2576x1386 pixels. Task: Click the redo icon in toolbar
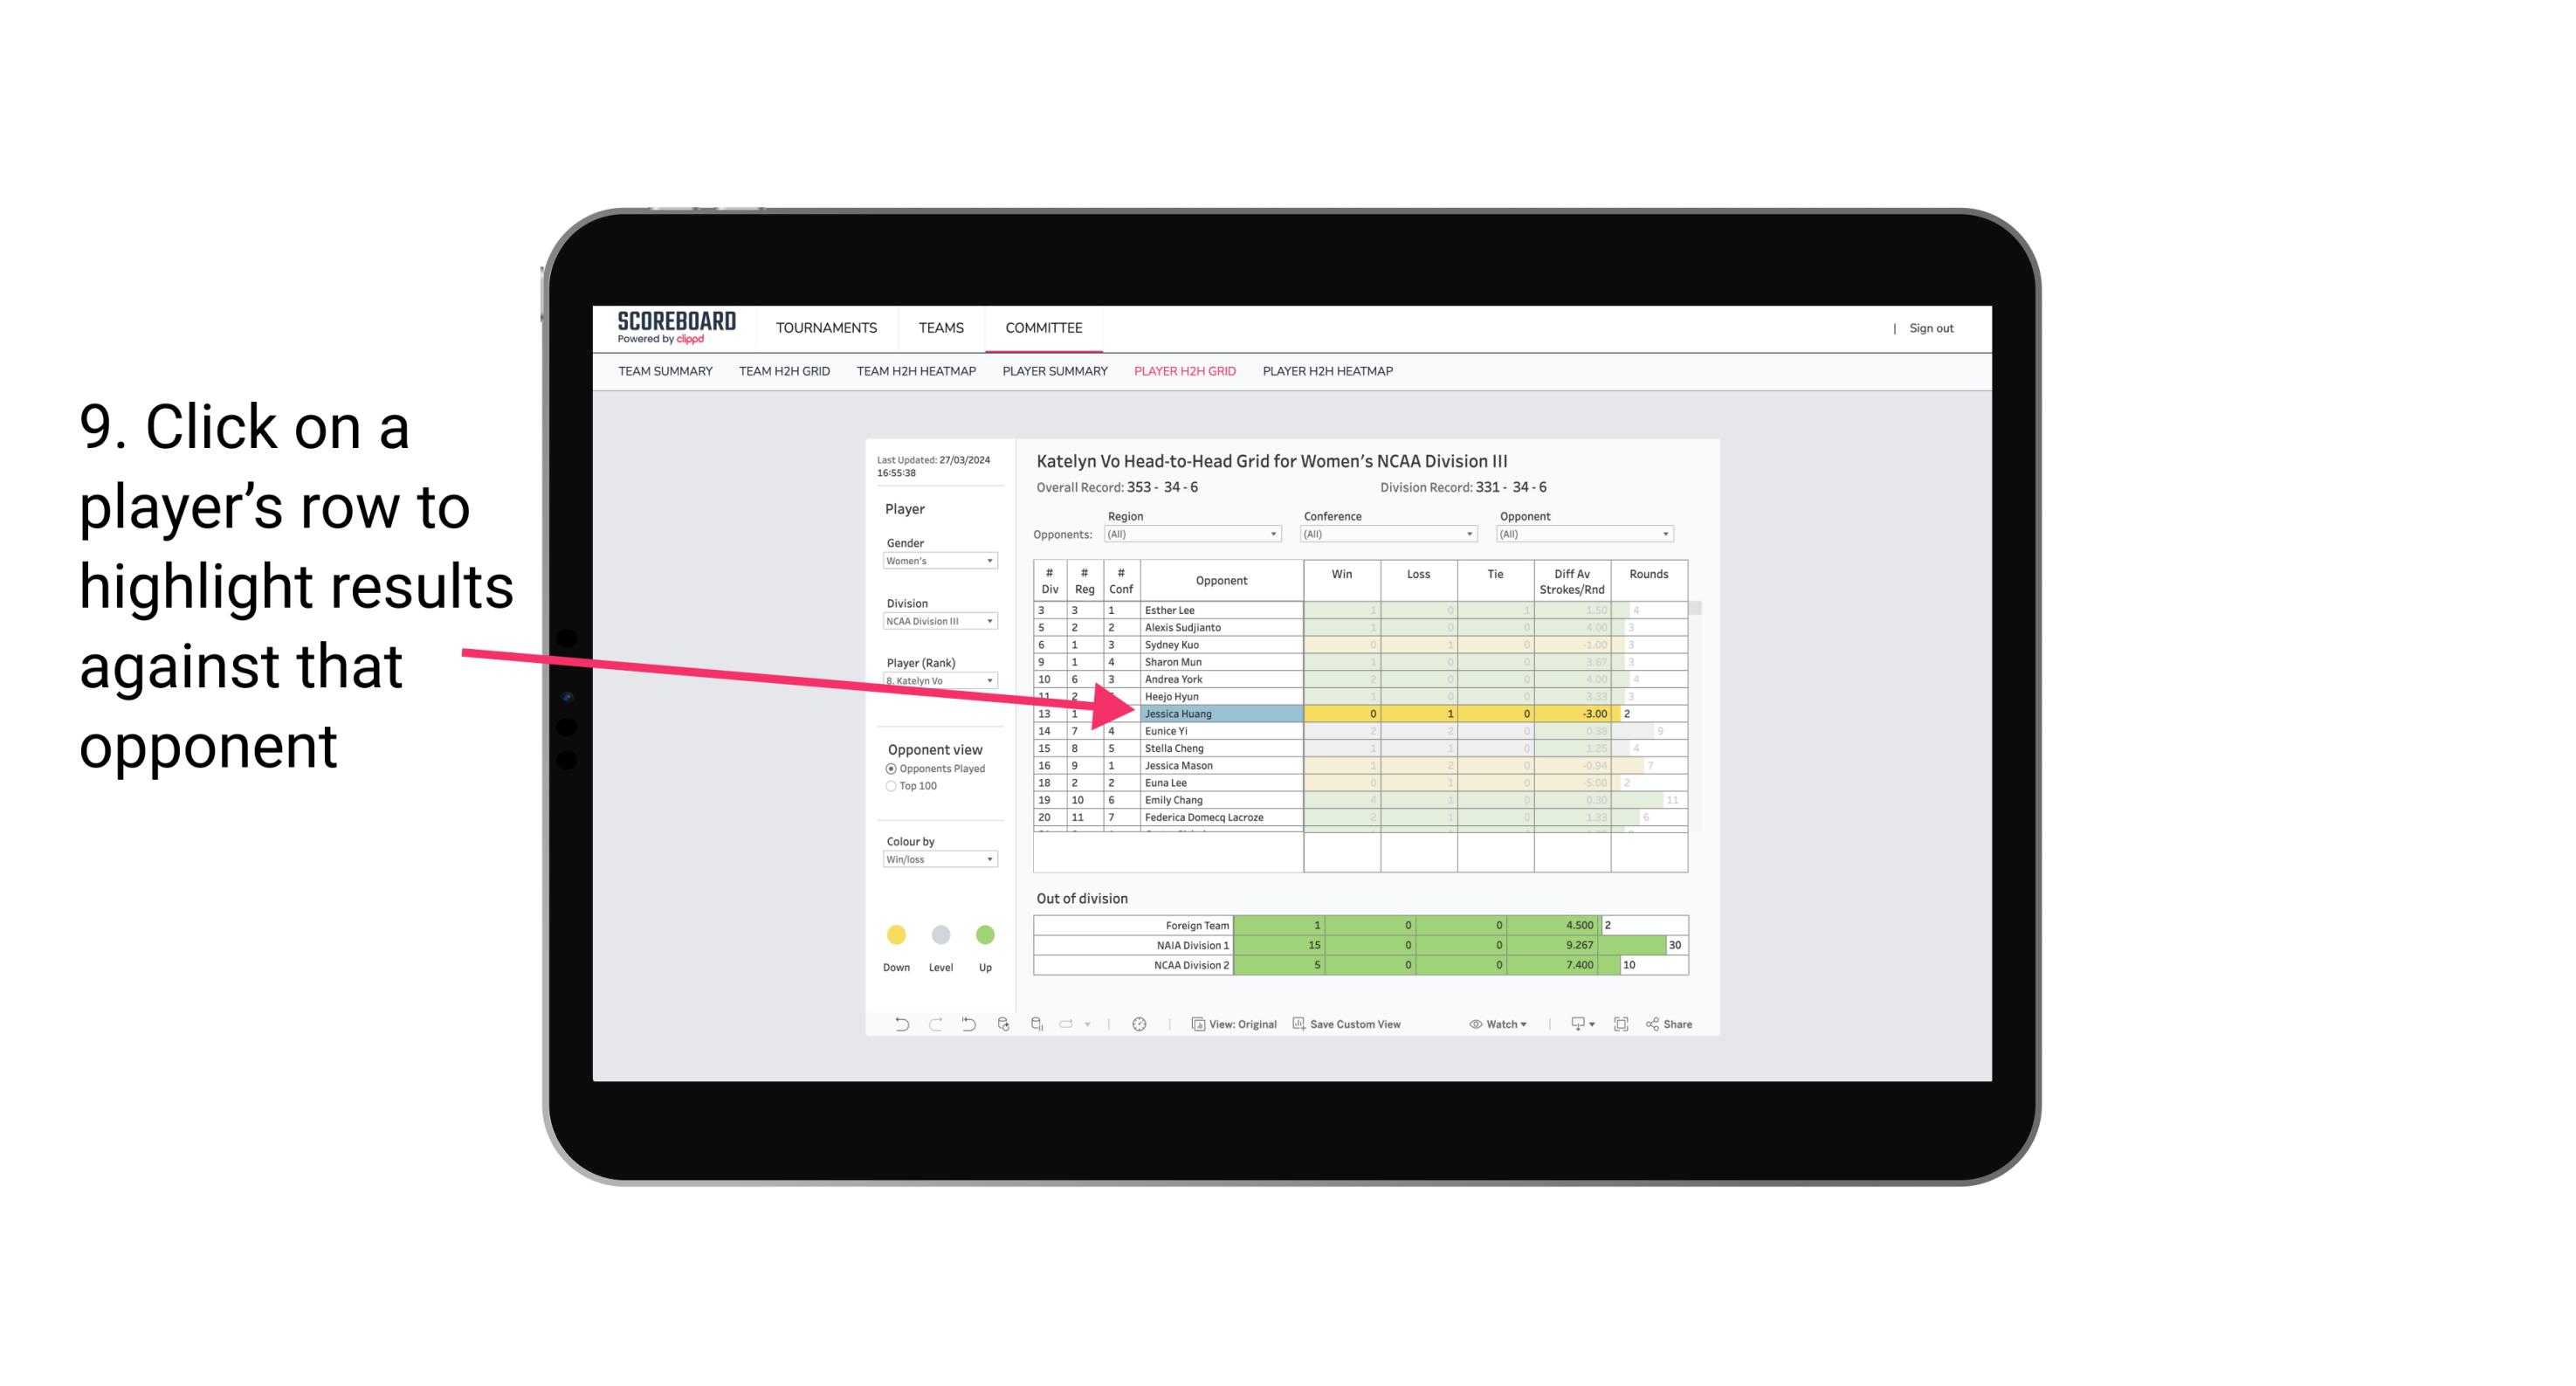tap(930, 1026)
